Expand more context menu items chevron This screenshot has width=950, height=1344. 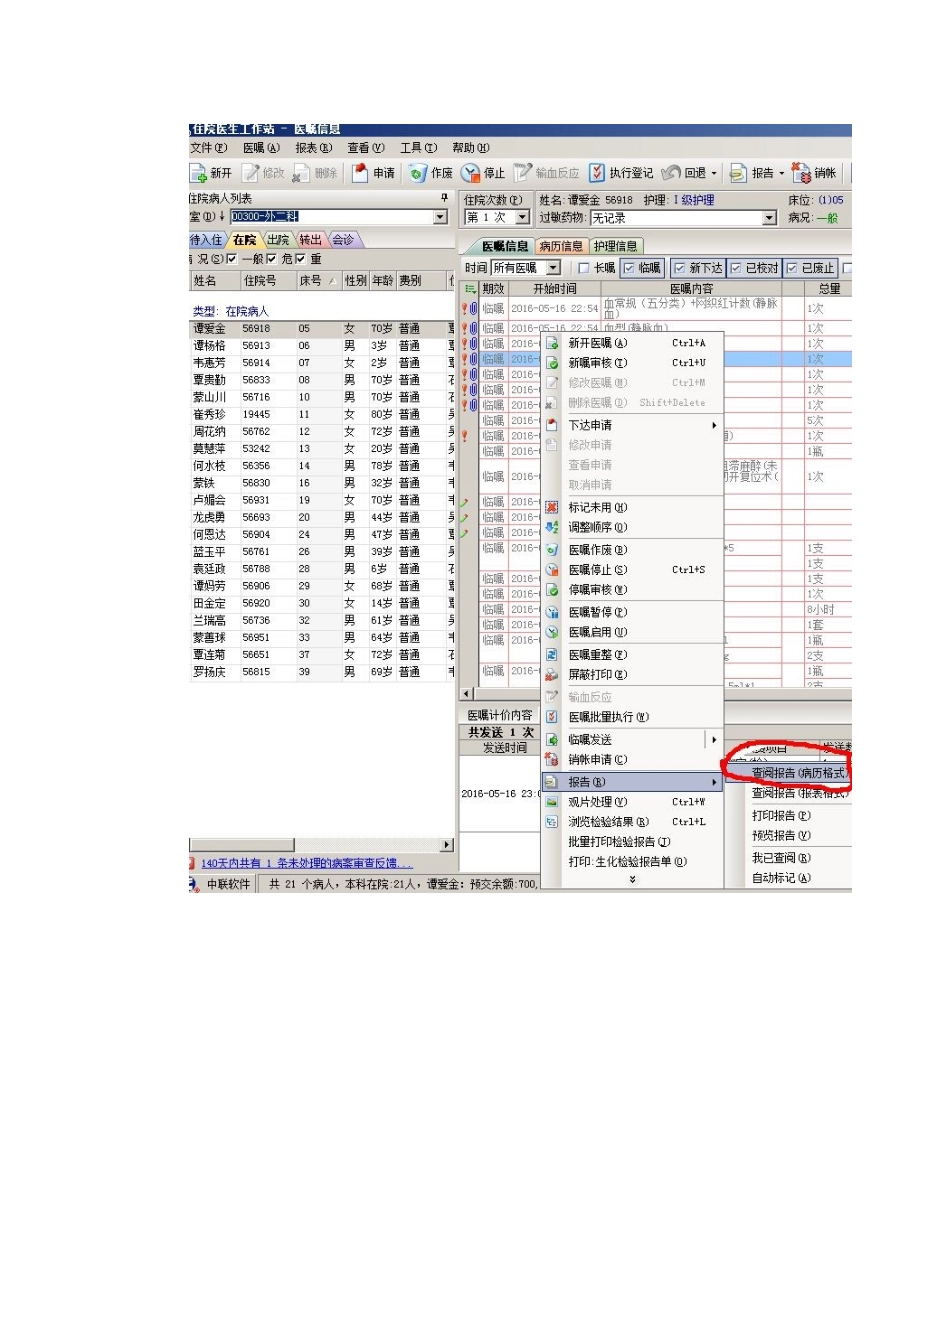point(632,880)
